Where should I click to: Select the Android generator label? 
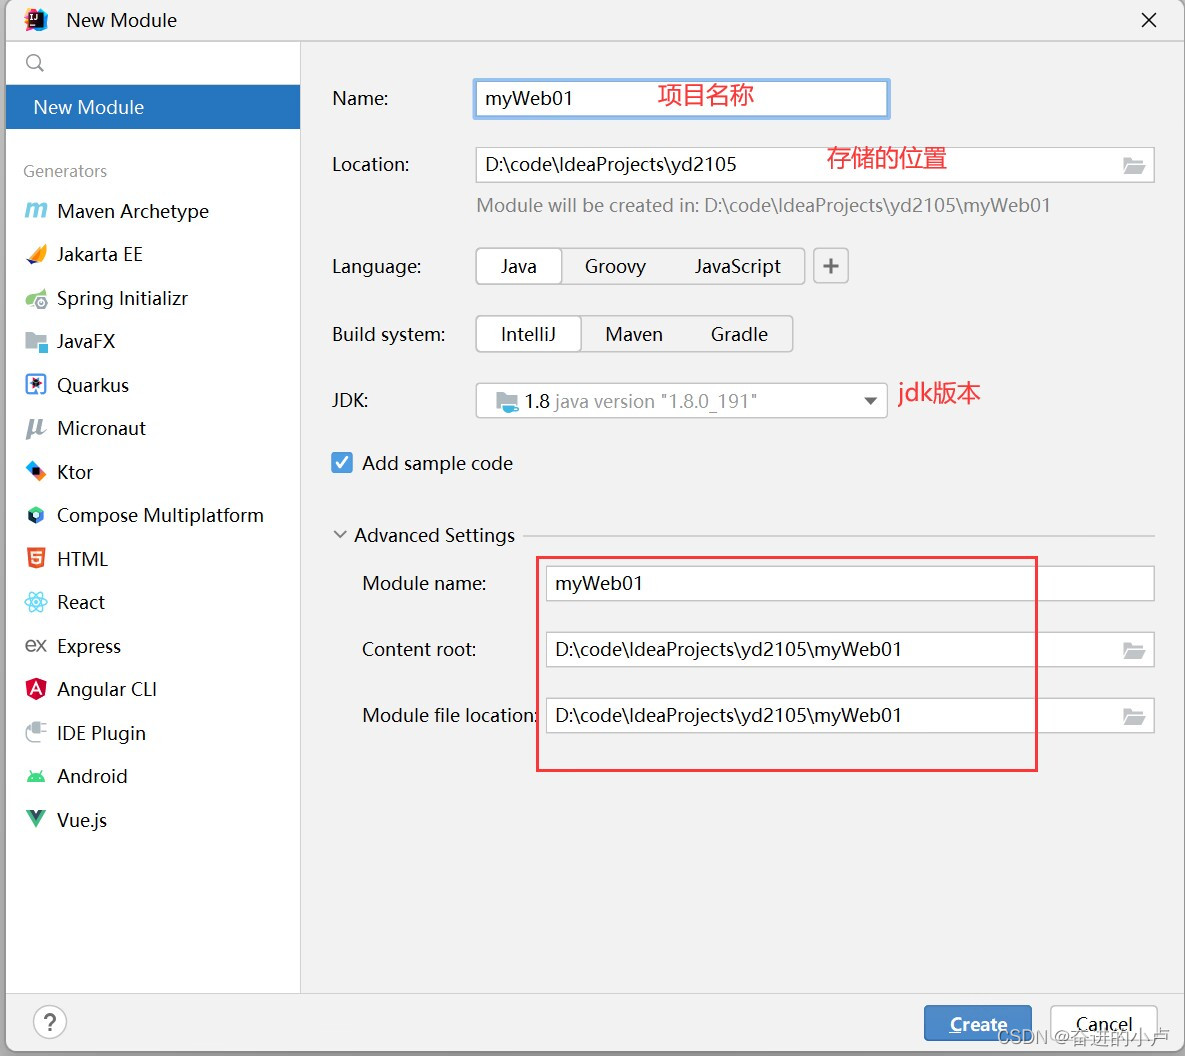[92, 776]
